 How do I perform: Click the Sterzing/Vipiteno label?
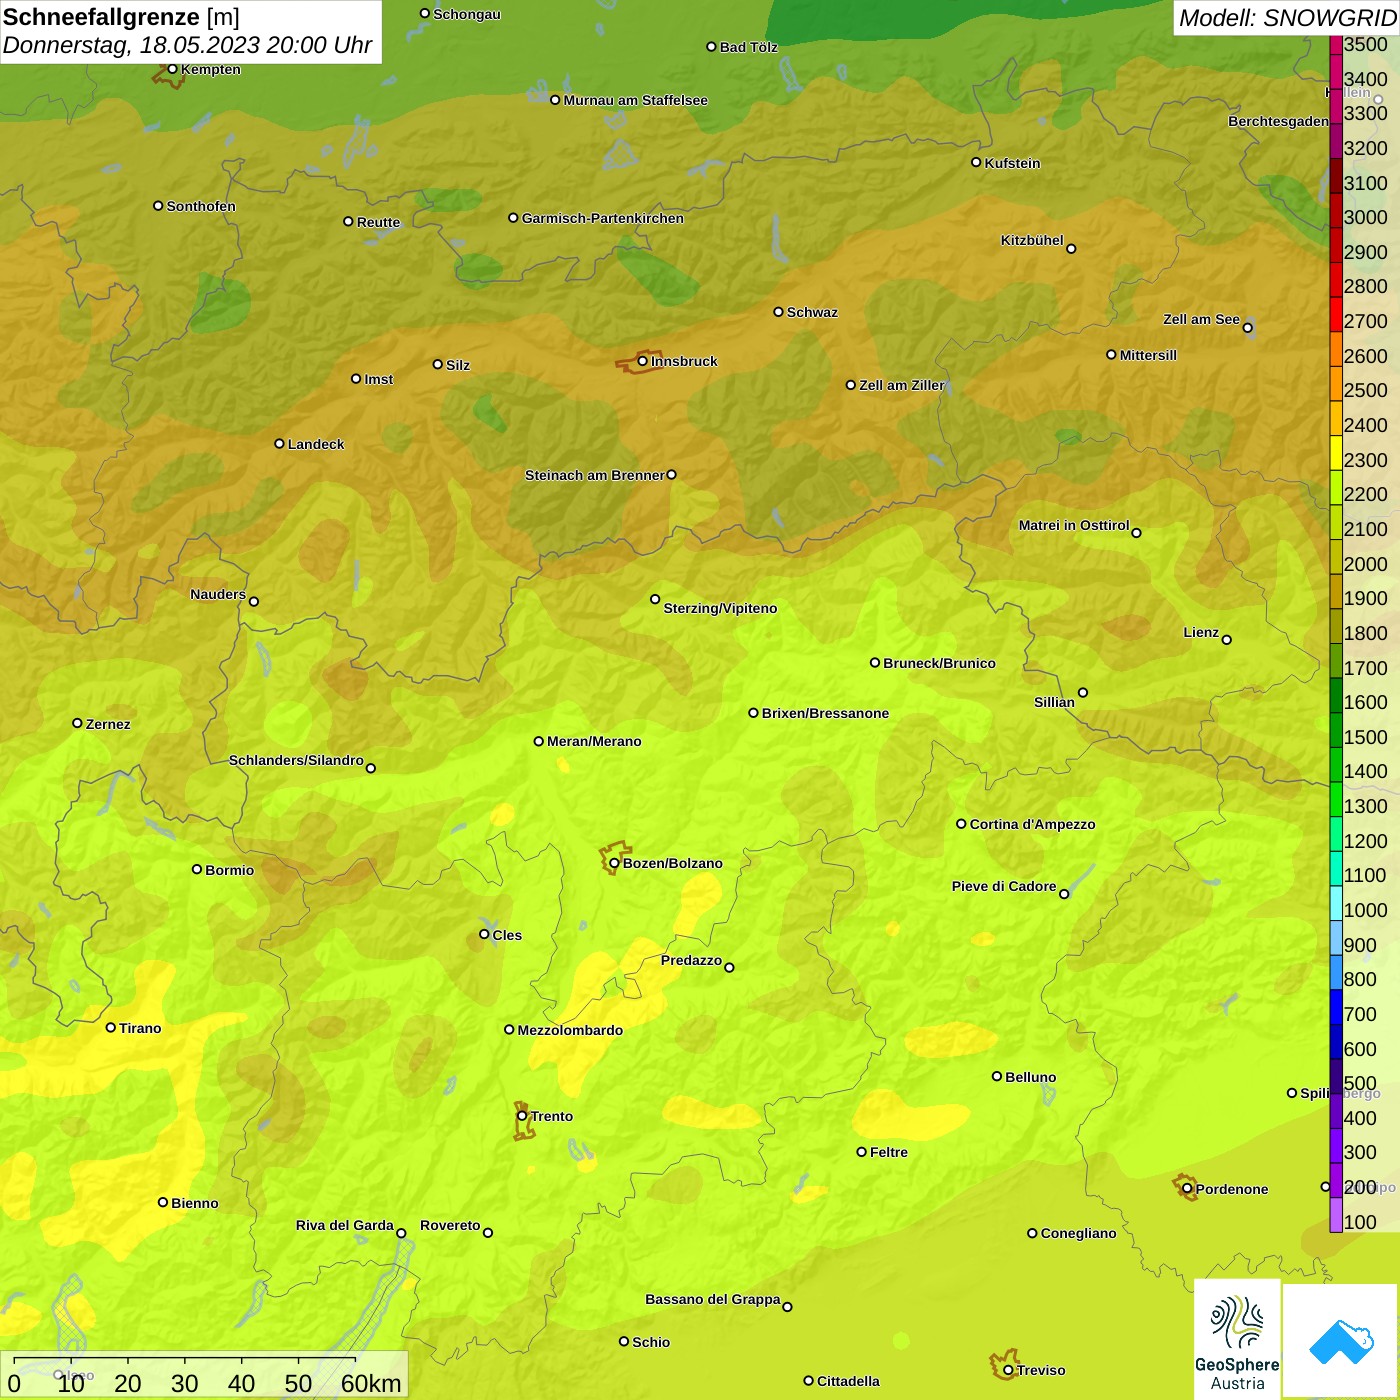720,608
